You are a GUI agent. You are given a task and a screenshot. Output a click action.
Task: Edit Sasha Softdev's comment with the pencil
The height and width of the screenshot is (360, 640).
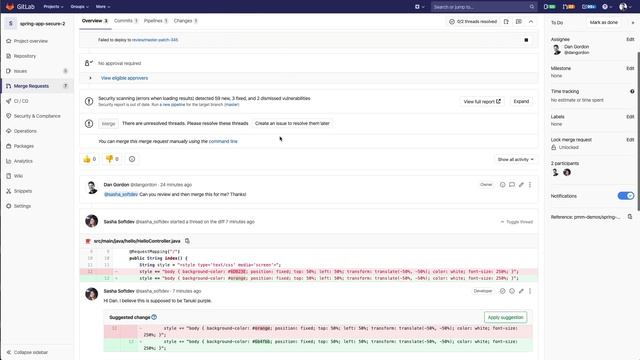521,291
